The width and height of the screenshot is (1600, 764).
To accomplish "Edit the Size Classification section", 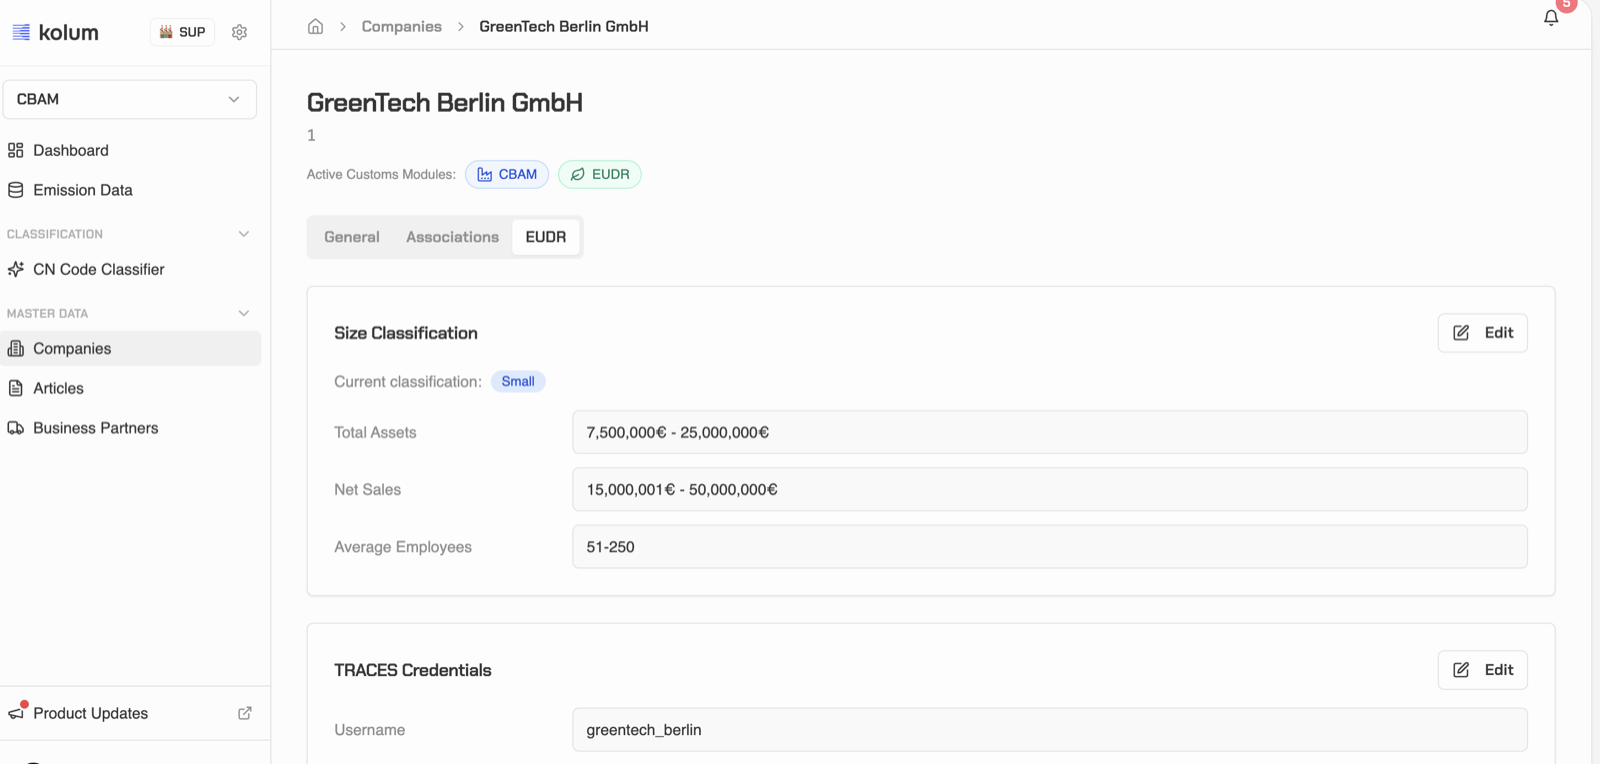I will [1483, 333].
